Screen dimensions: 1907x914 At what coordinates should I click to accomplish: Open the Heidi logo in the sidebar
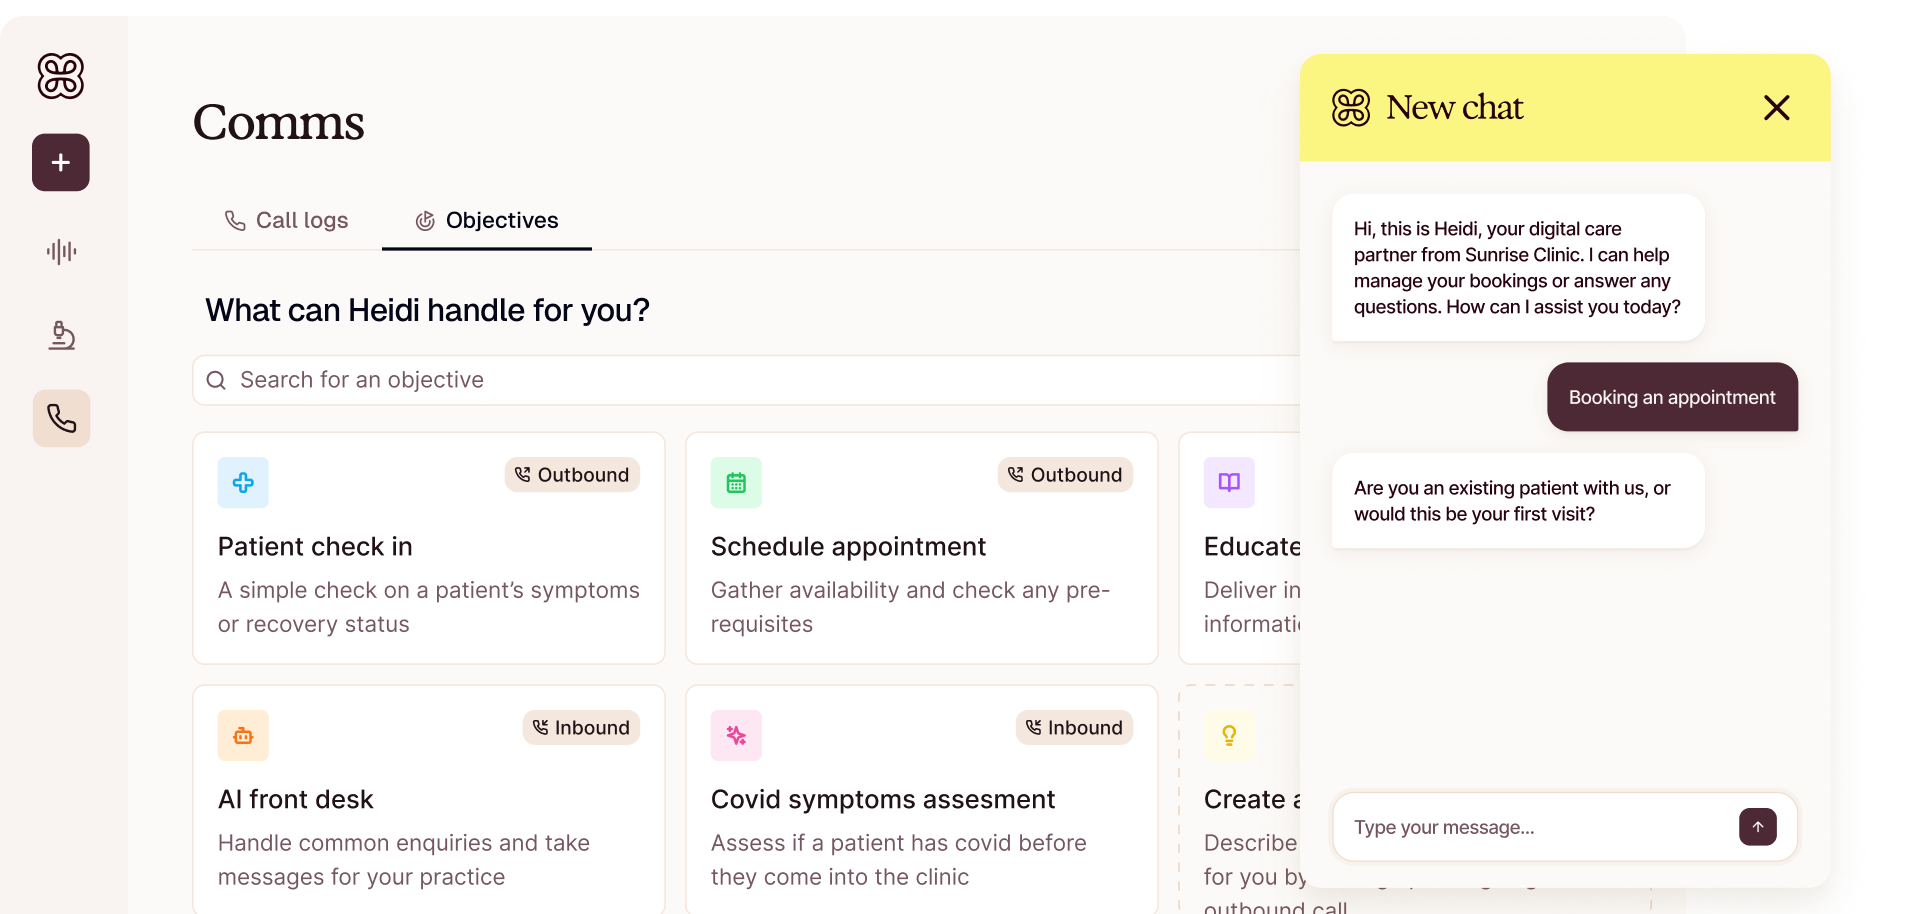click(61, 76)
